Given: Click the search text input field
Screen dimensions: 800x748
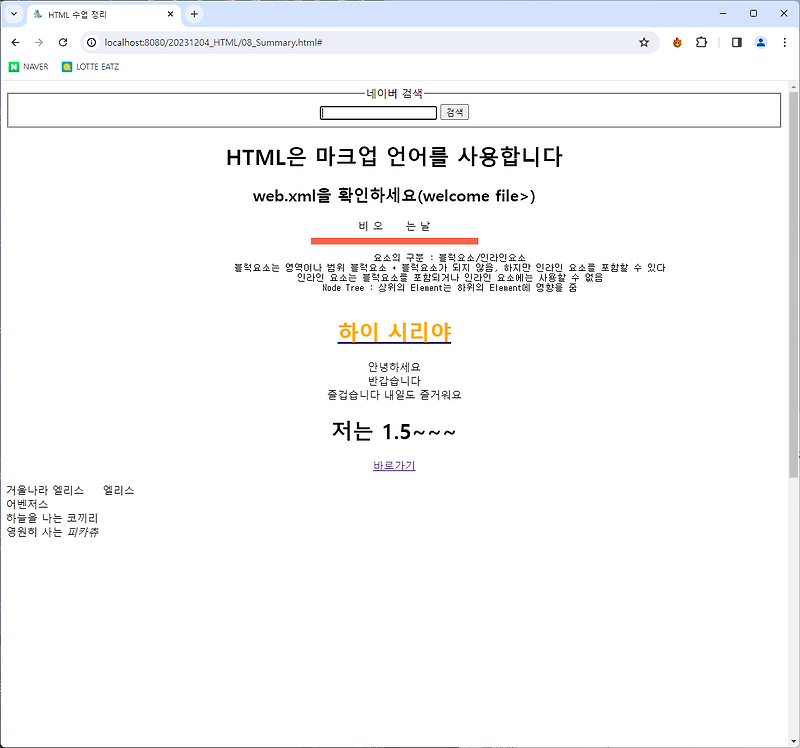Looking at the screenshot, I should 378,112.
